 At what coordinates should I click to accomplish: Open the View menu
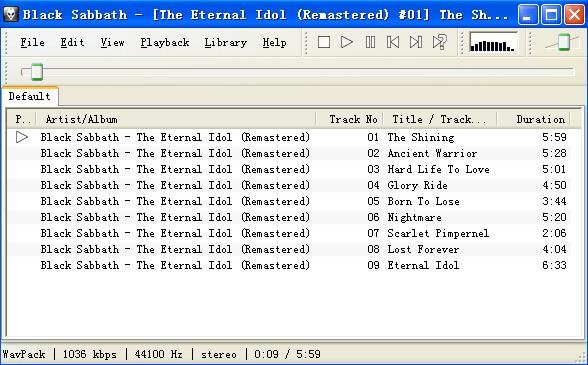[112, 42]
